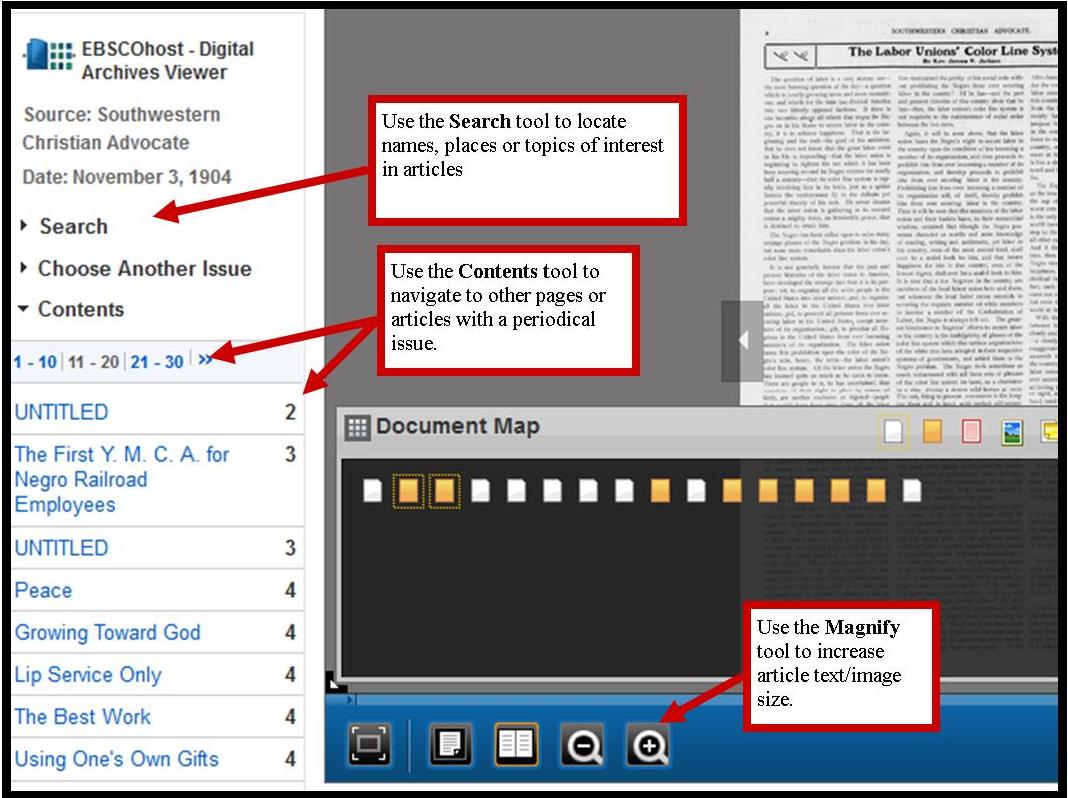This screenshot has height=798, width=1068.
Task: Open the third page thumbnail in Document Map
Action: [444, 490]
